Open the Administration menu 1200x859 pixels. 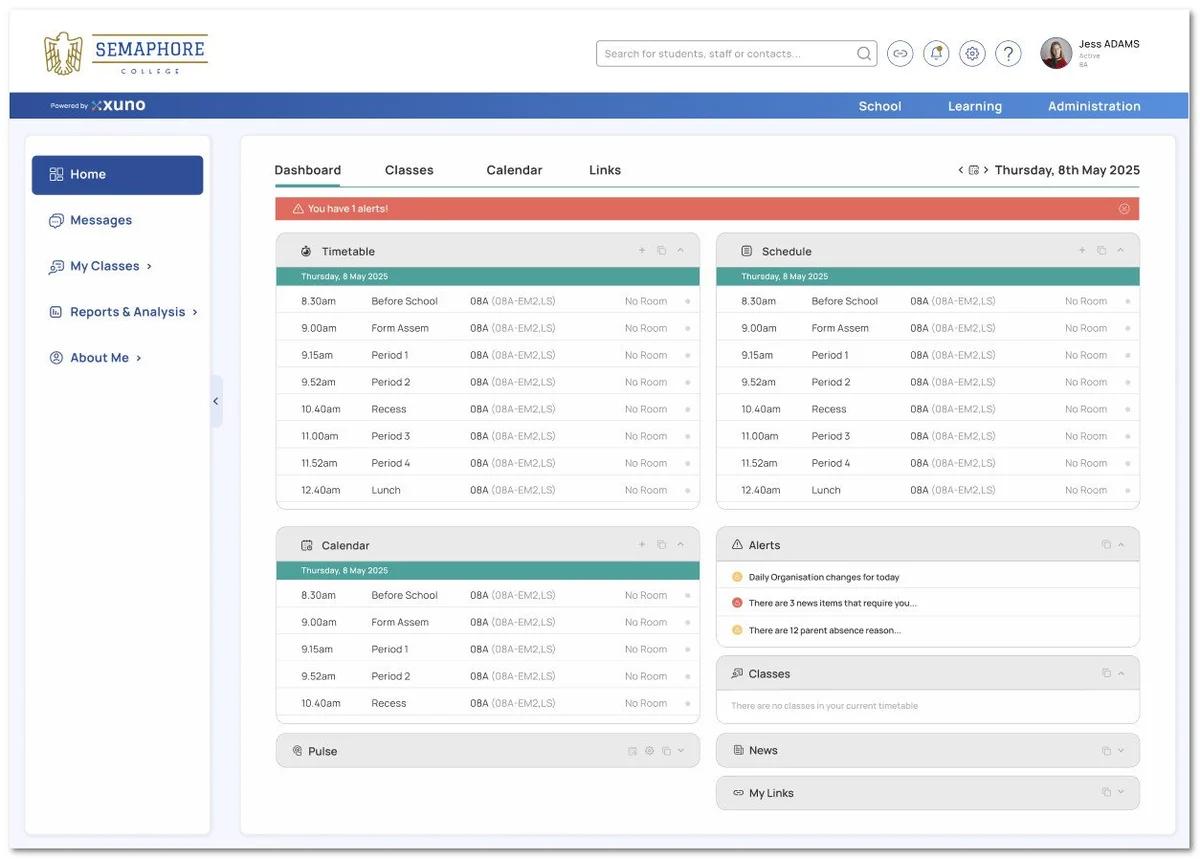1093,106
